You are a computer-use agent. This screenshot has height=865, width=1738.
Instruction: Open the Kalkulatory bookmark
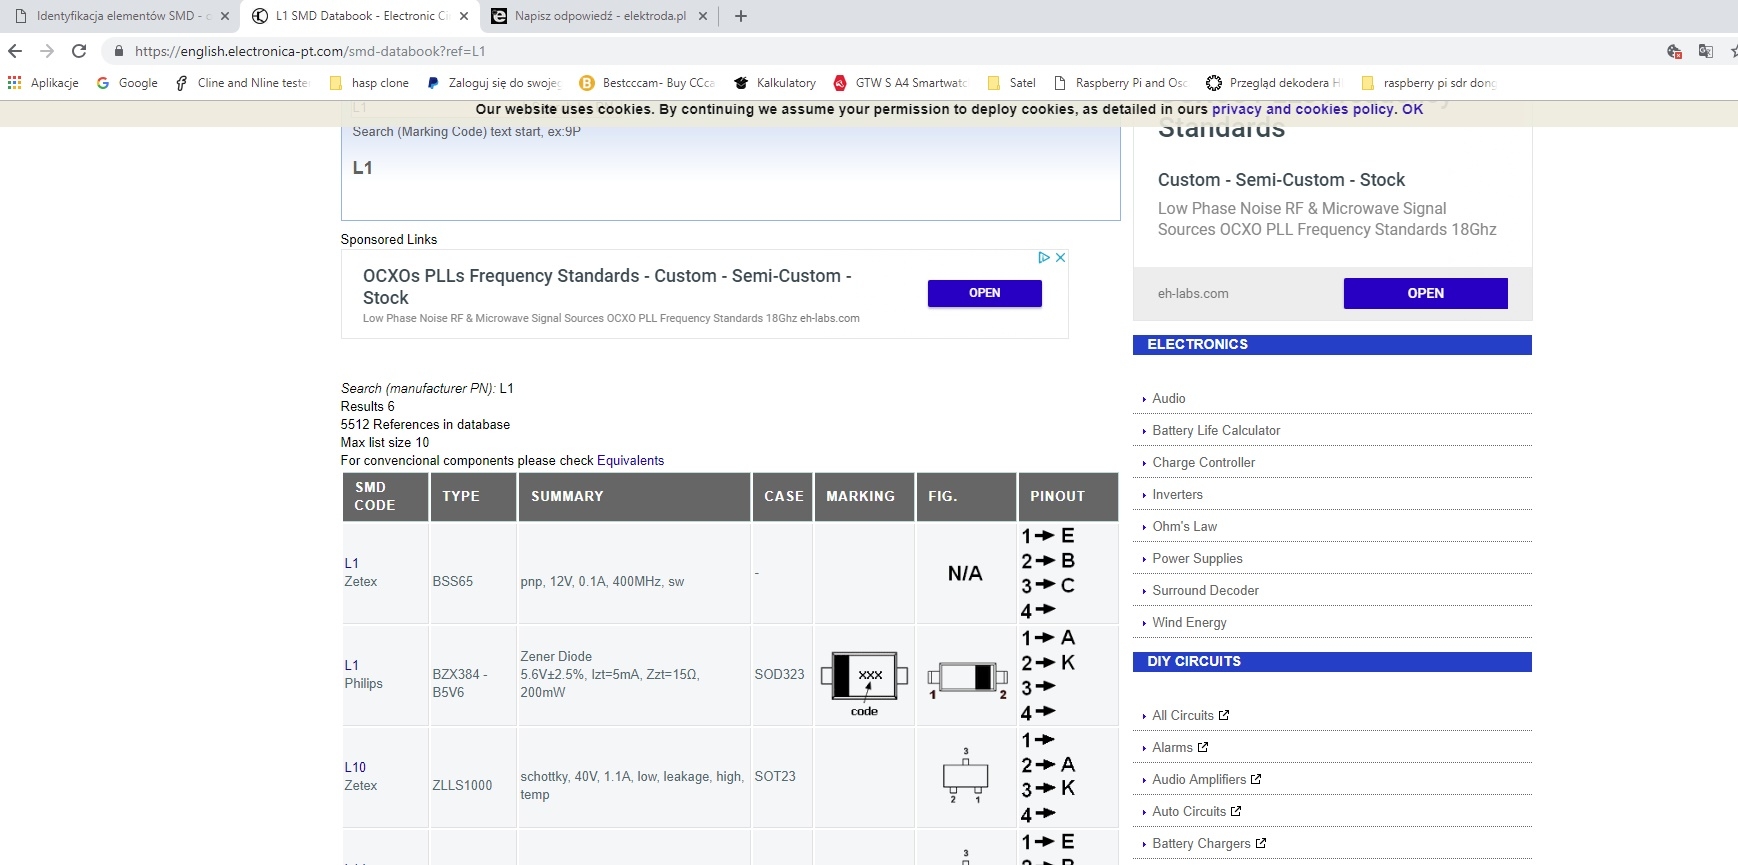[x=775, y=83]
